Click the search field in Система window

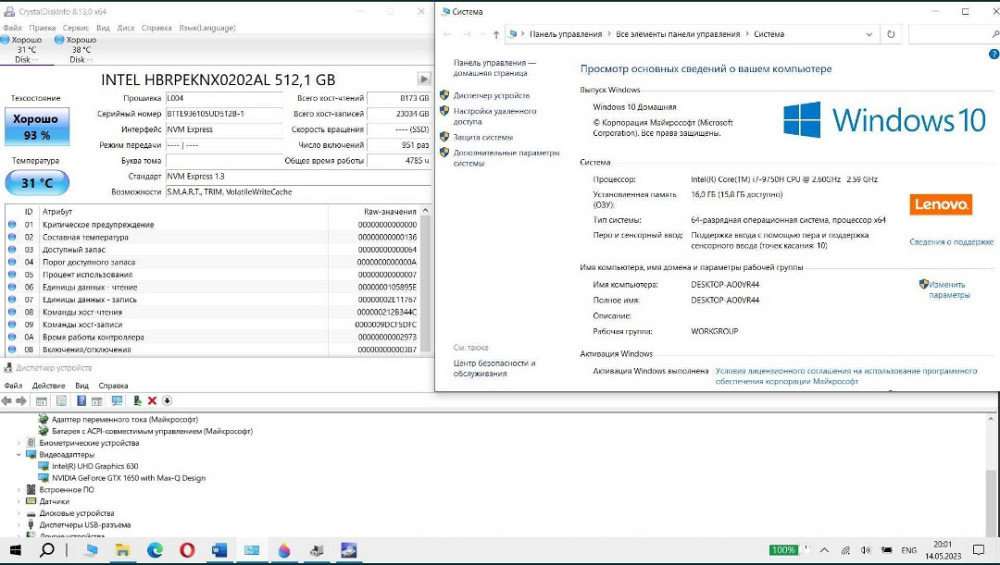(952, 34)
